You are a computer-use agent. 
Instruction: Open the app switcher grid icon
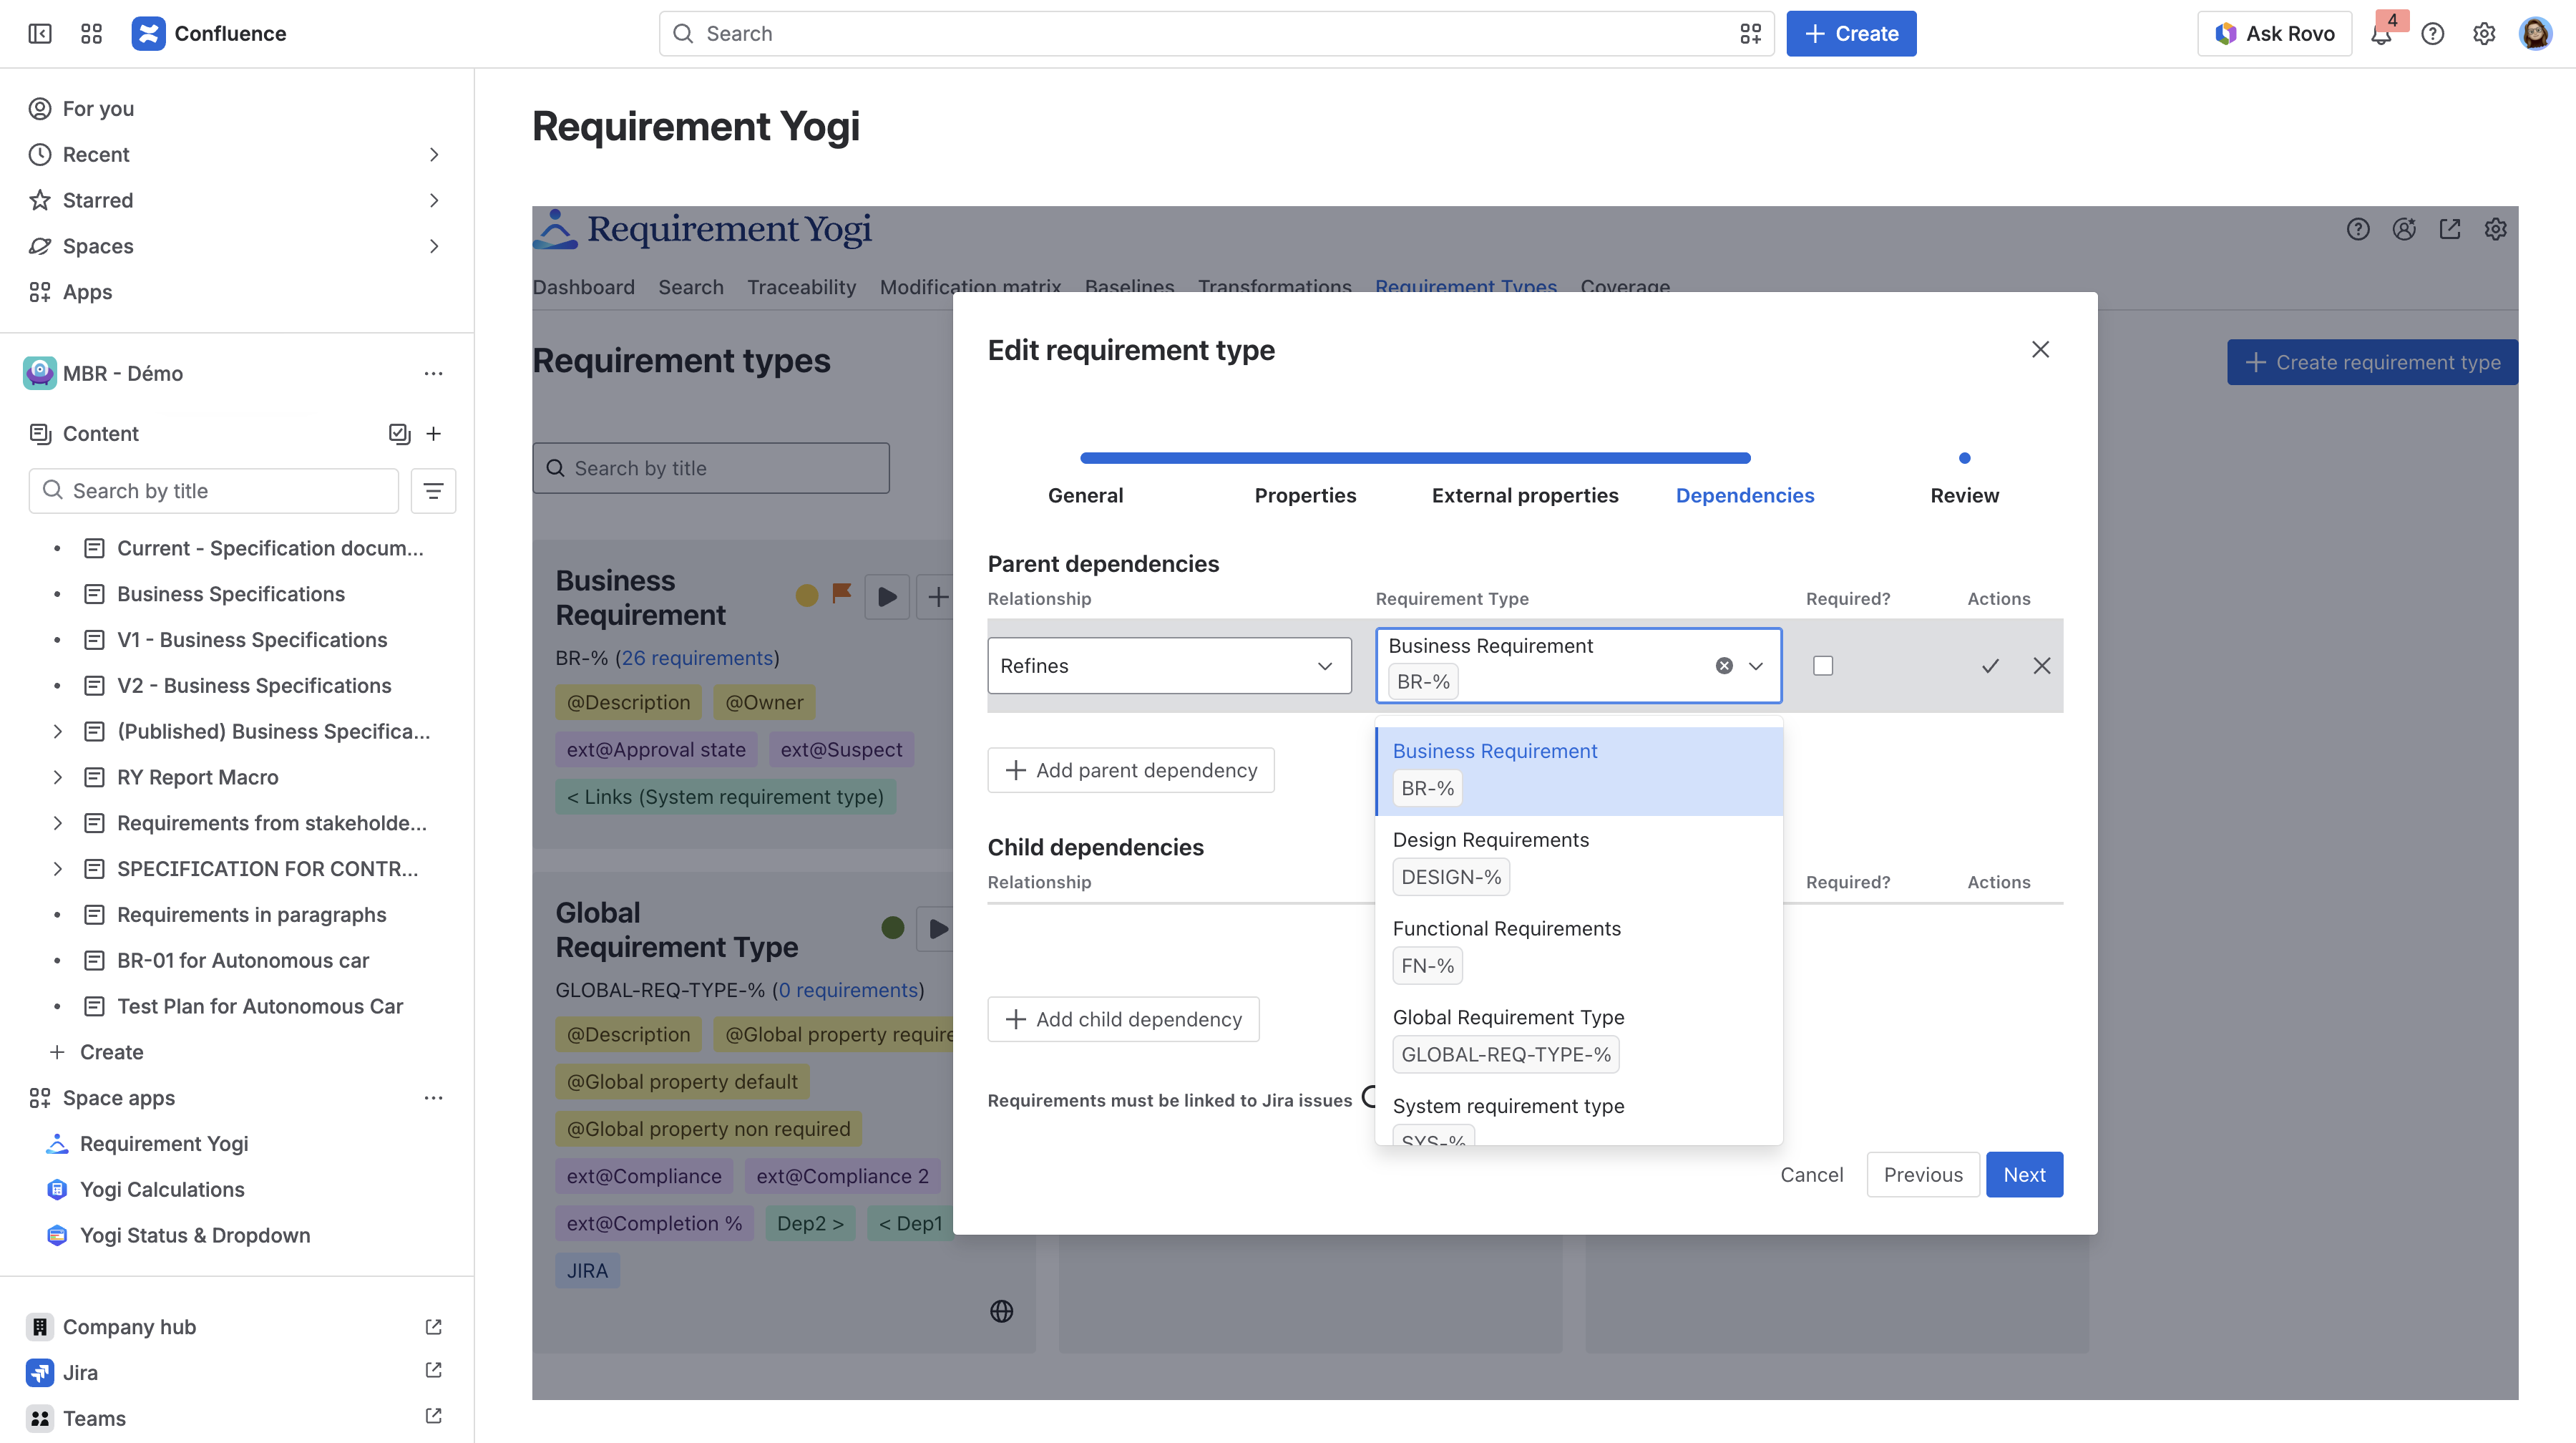91,33
